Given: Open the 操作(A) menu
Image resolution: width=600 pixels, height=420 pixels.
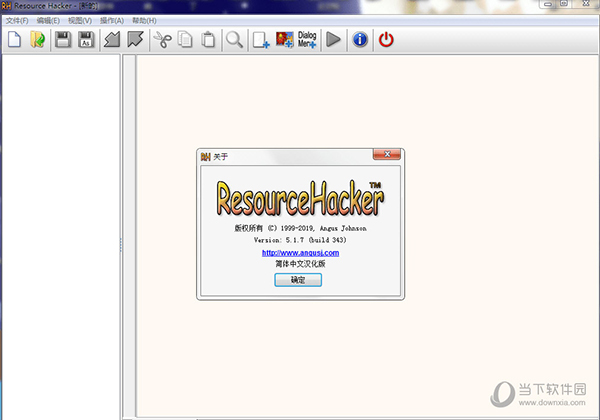Looking at the screenshot, I should coord(112,21).
